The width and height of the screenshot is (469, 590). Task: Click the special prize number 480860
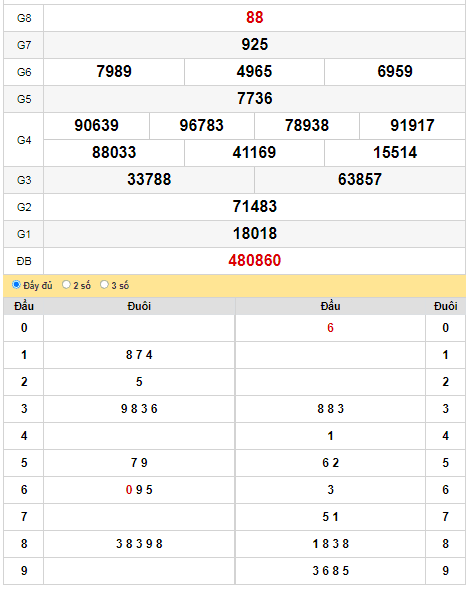(x=254, y=260)
